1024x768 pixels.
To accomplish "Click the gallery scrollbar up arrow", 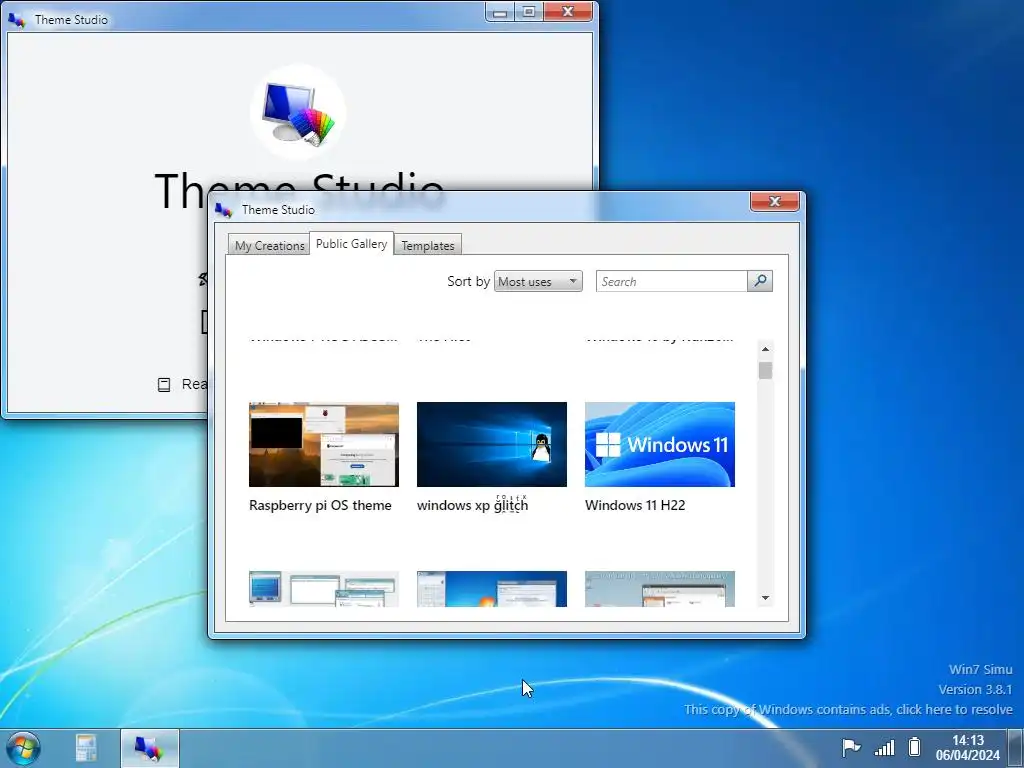I will point(765,349).
